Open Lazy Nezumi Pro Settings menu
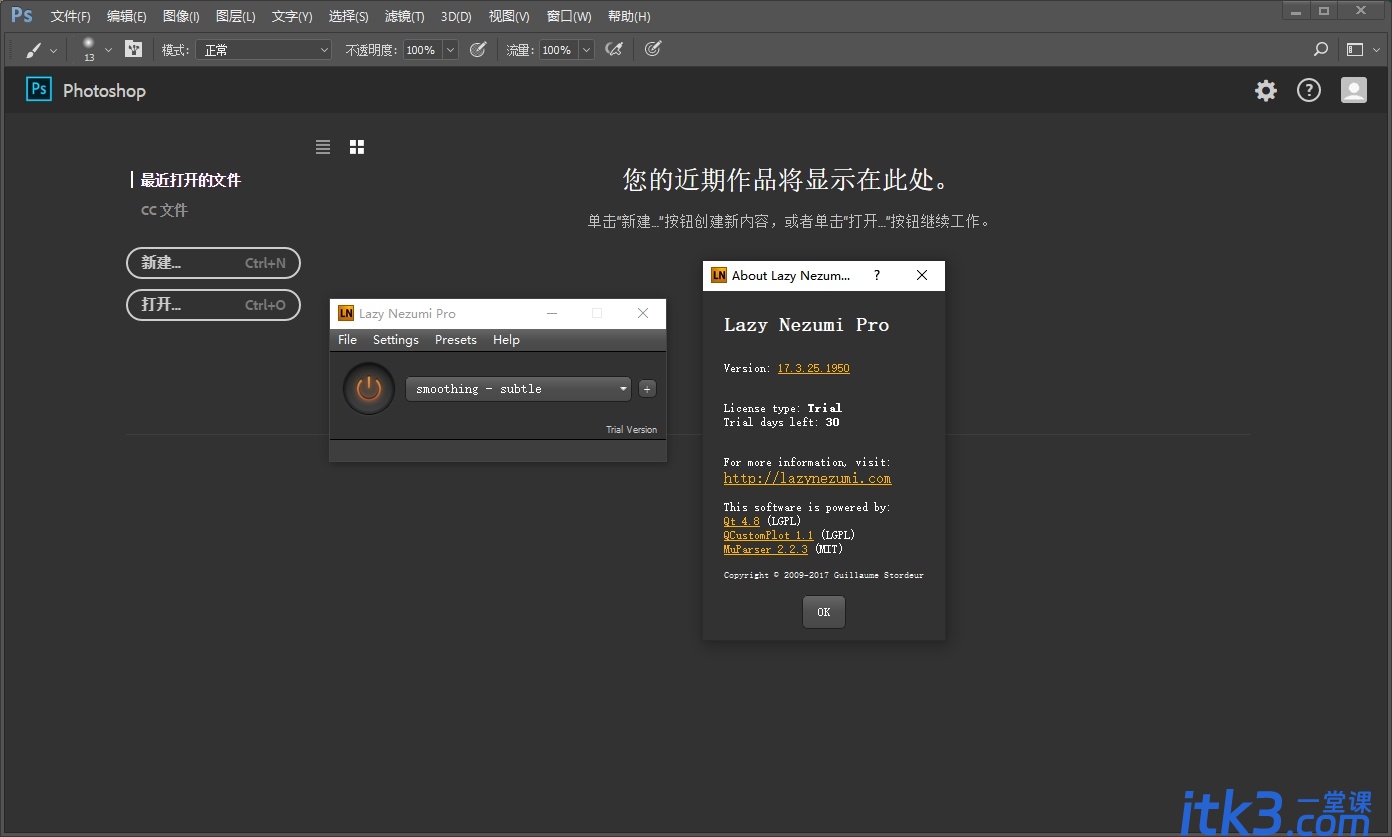The width and height of the screenshot is (1392, 837). click(396, 340)
